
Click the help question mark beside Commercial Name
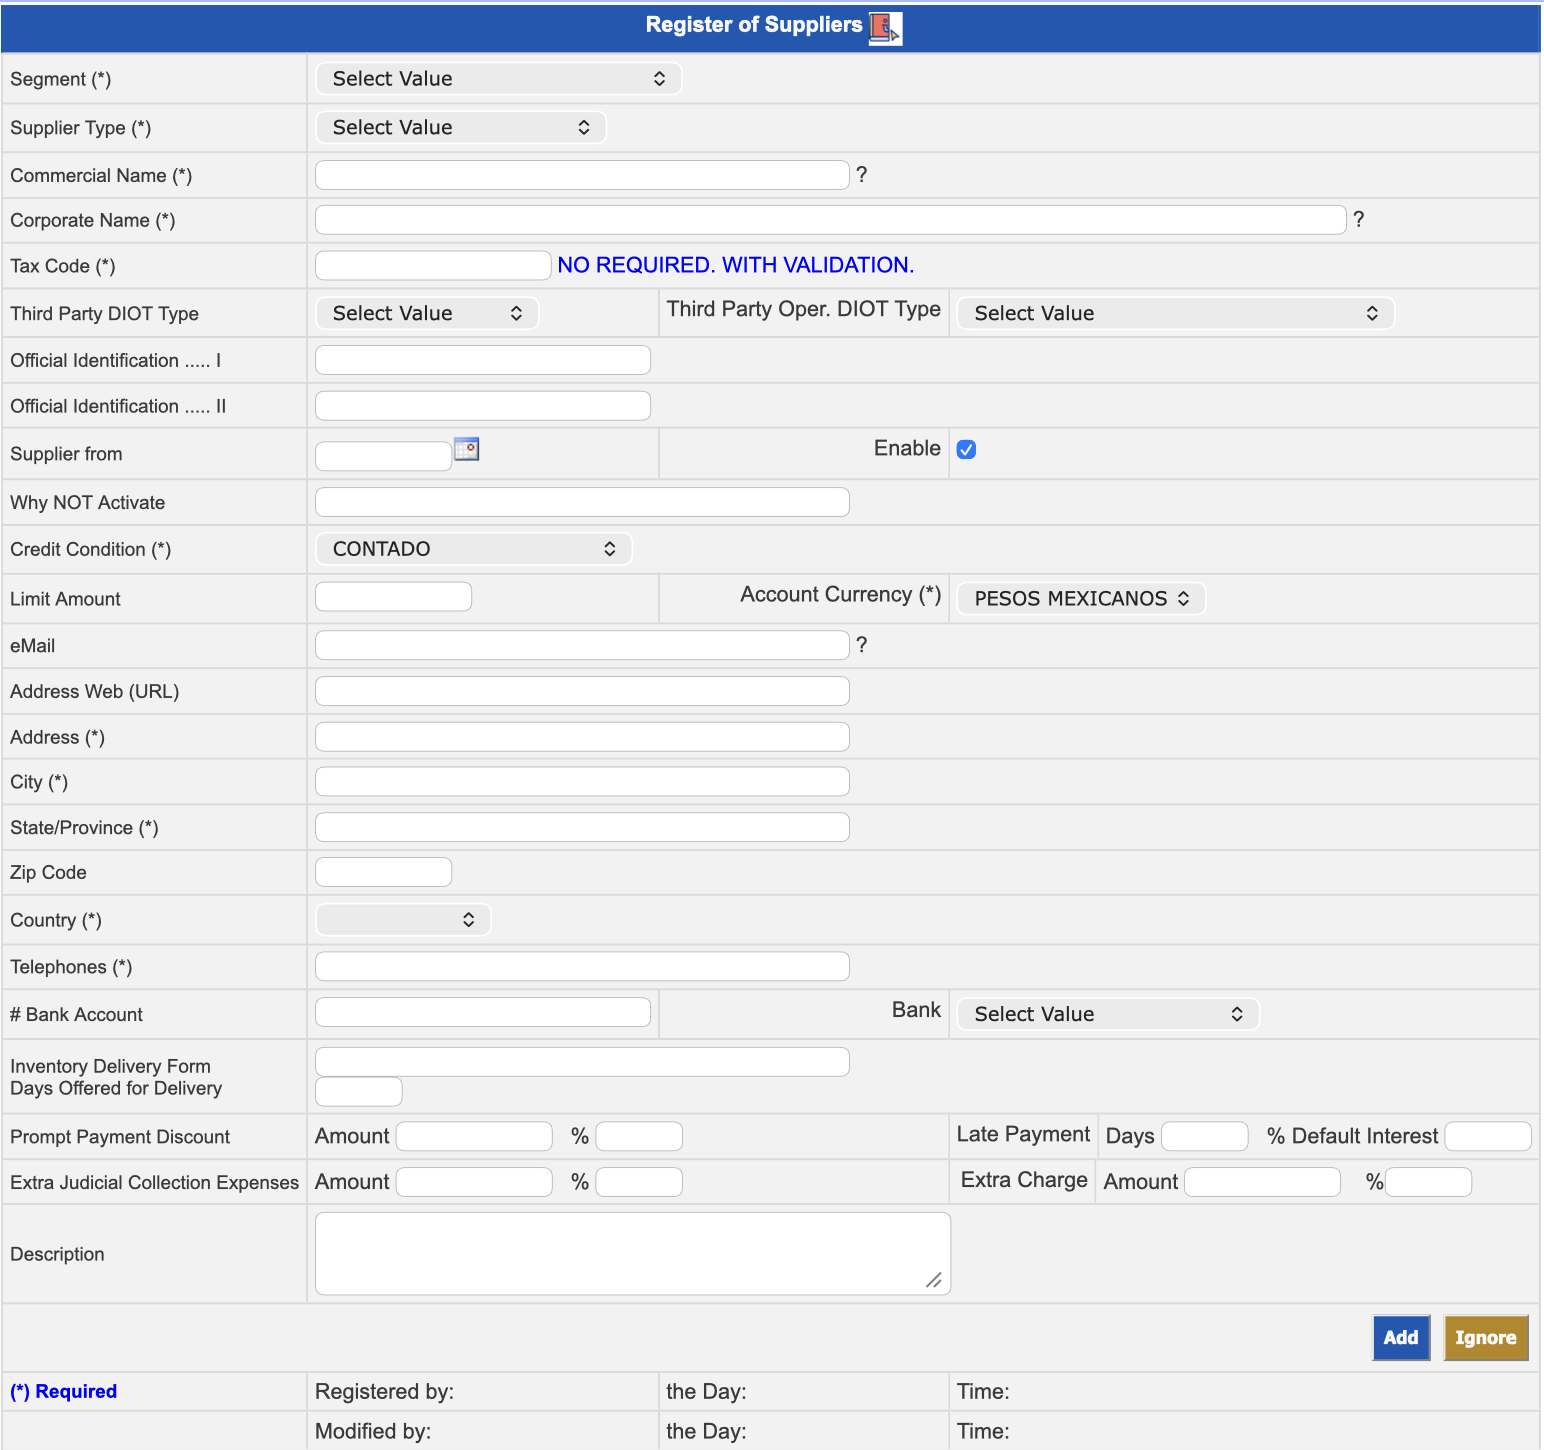pyautogui.click(x=862, y=175)
